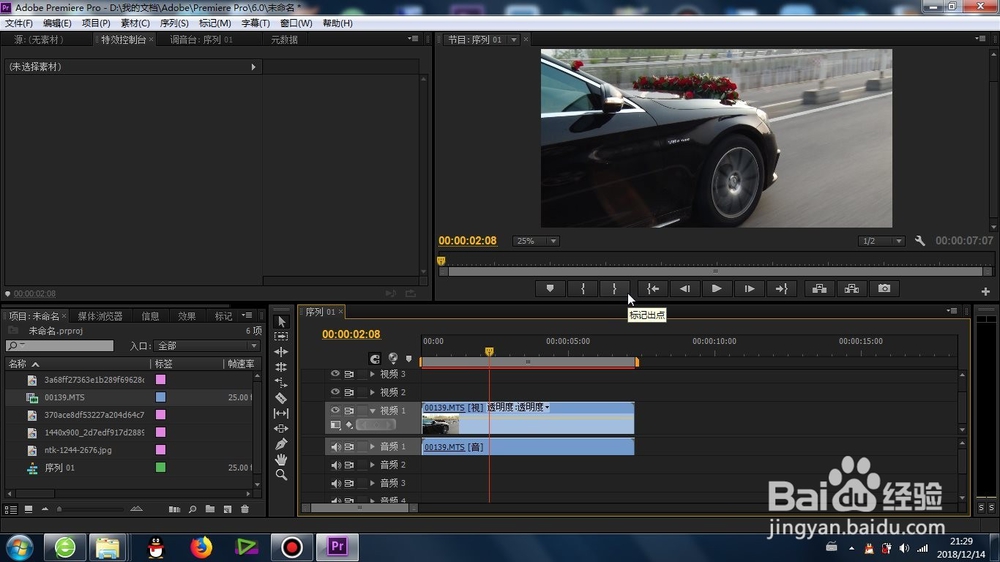Switch to the 媒体浏览器 tab
1000x562 pixels.
[x=100, y=316]
